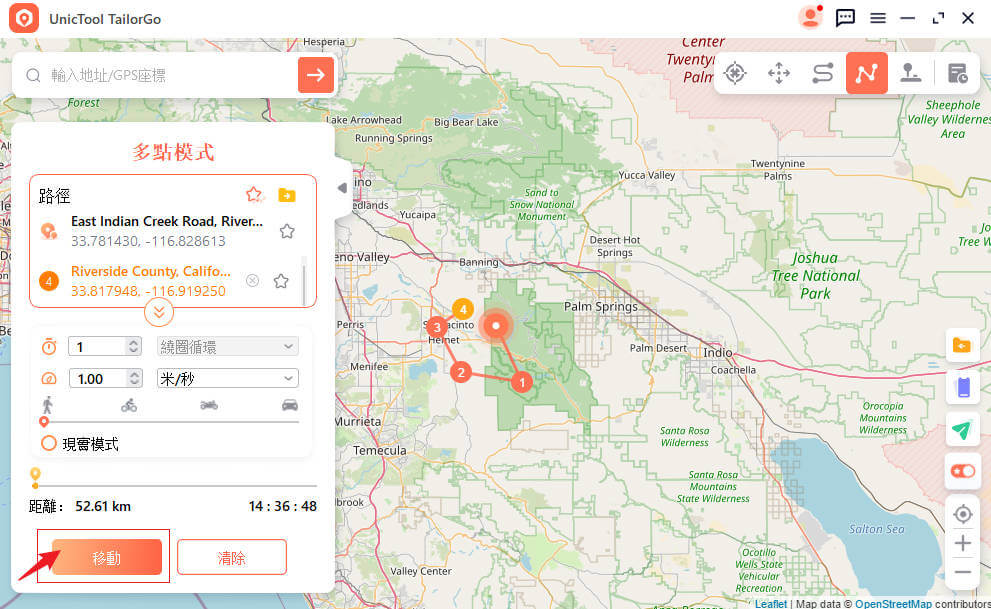Screen dimensions: 991x609
Task: Enable the 現實模式 realistic mode radio
Action: (49, 443)
